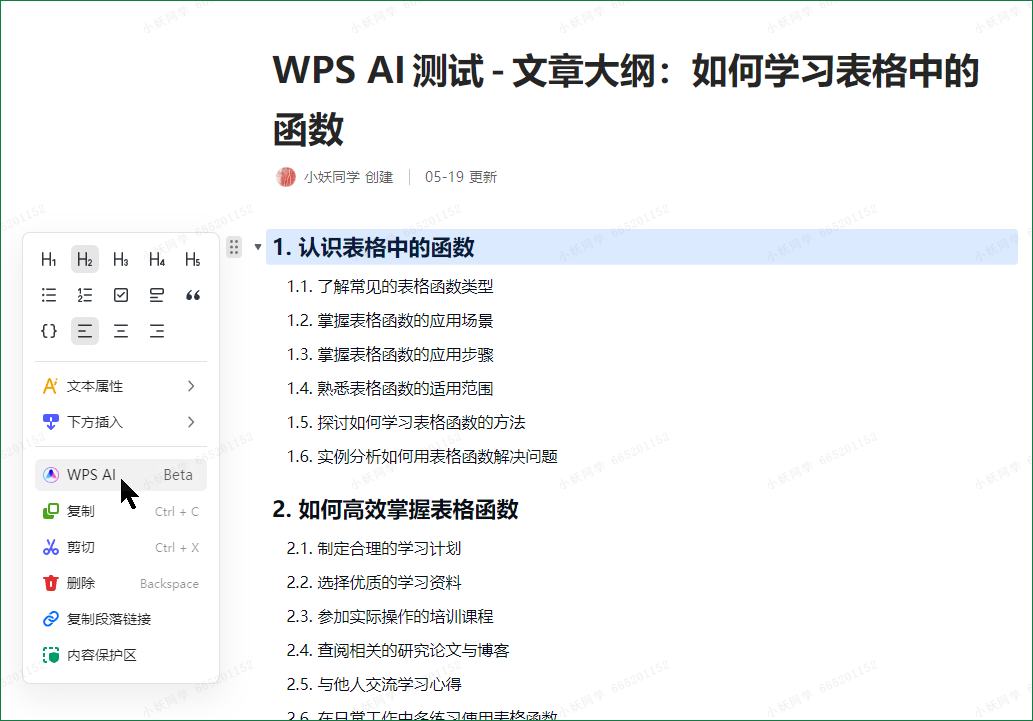Apply Heading 5 style

coord(193,260)
